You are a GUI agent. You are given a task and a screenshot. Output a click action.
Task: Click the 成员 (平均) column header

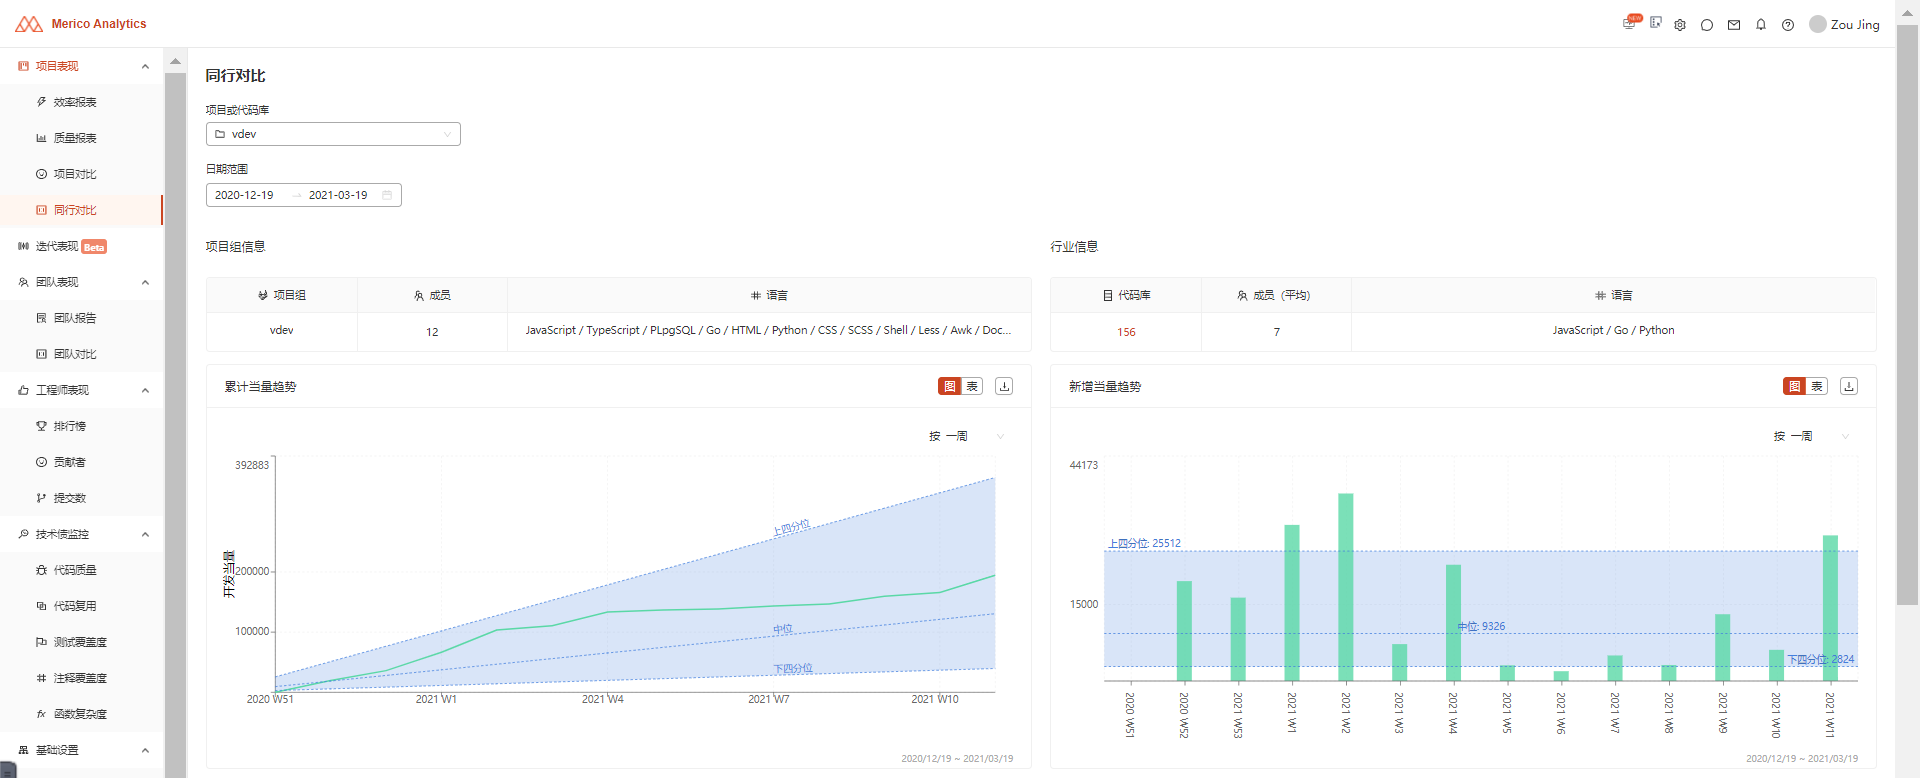pos(1274,295)
